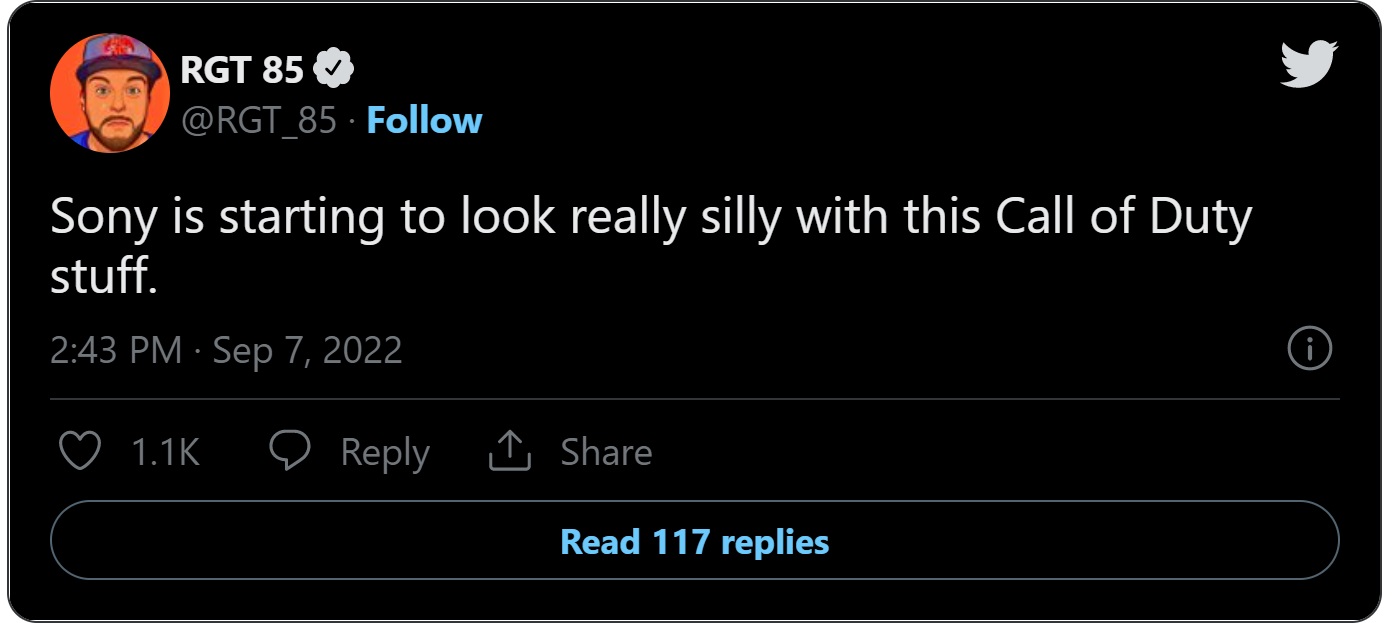
Task: Click the Reply text label
Action: tap(385, 452)
